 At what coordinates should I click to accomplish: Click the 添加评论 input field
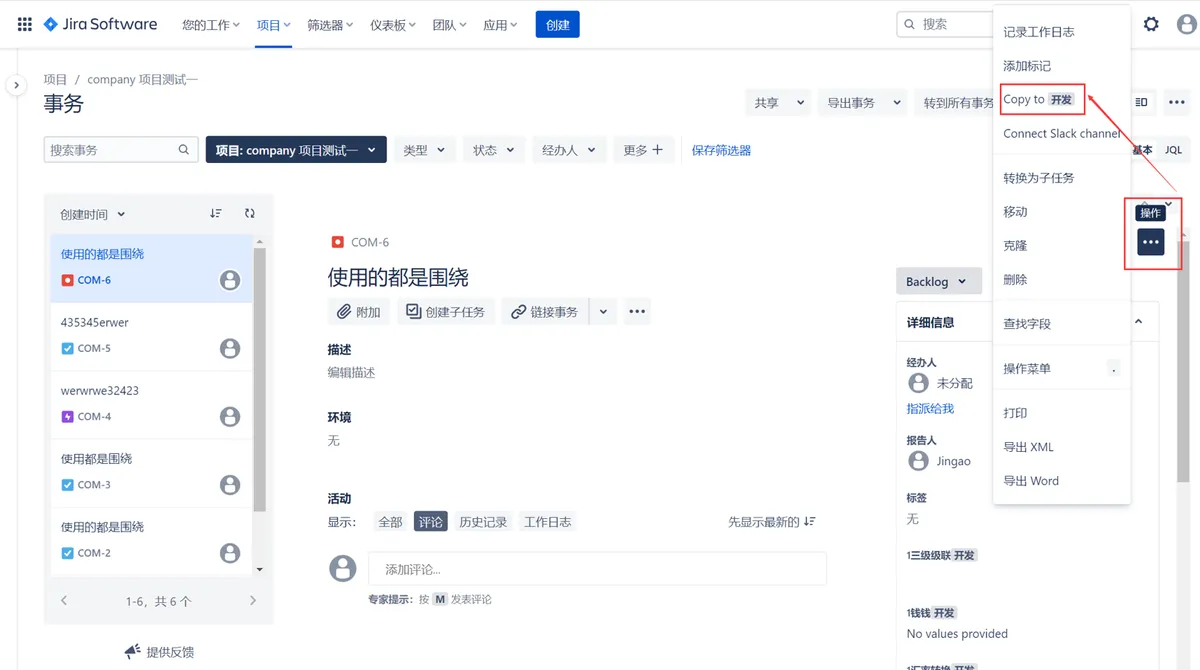[597, 569]
